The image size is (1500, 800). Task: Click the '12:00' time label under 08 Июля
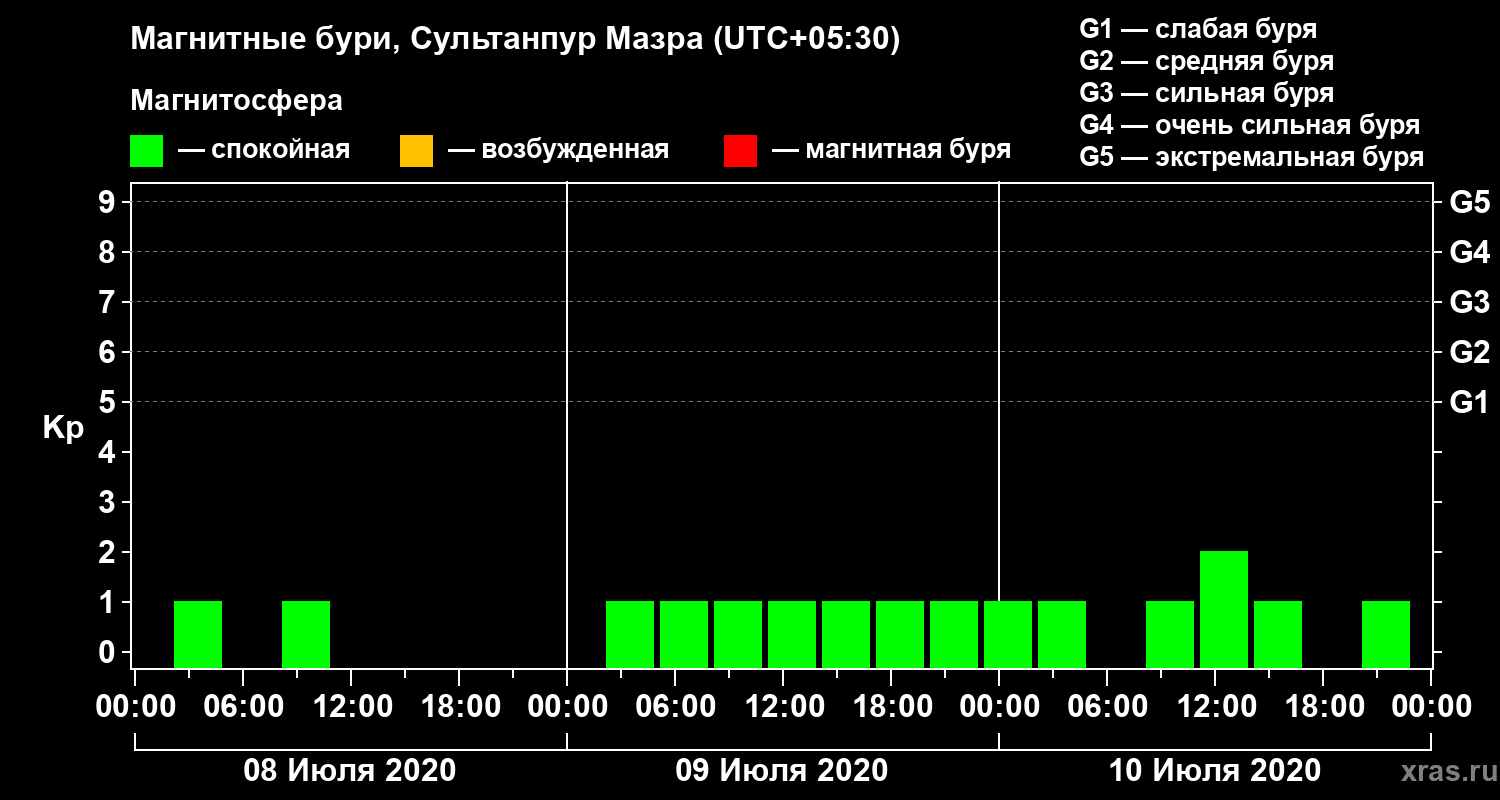[351, 707]
